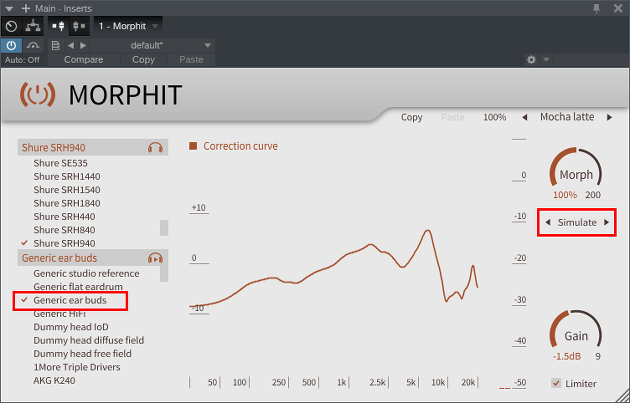Choose Shure SRH1840 from the list
Viewport: 630px width, 403px height.
tap(67, 203)
